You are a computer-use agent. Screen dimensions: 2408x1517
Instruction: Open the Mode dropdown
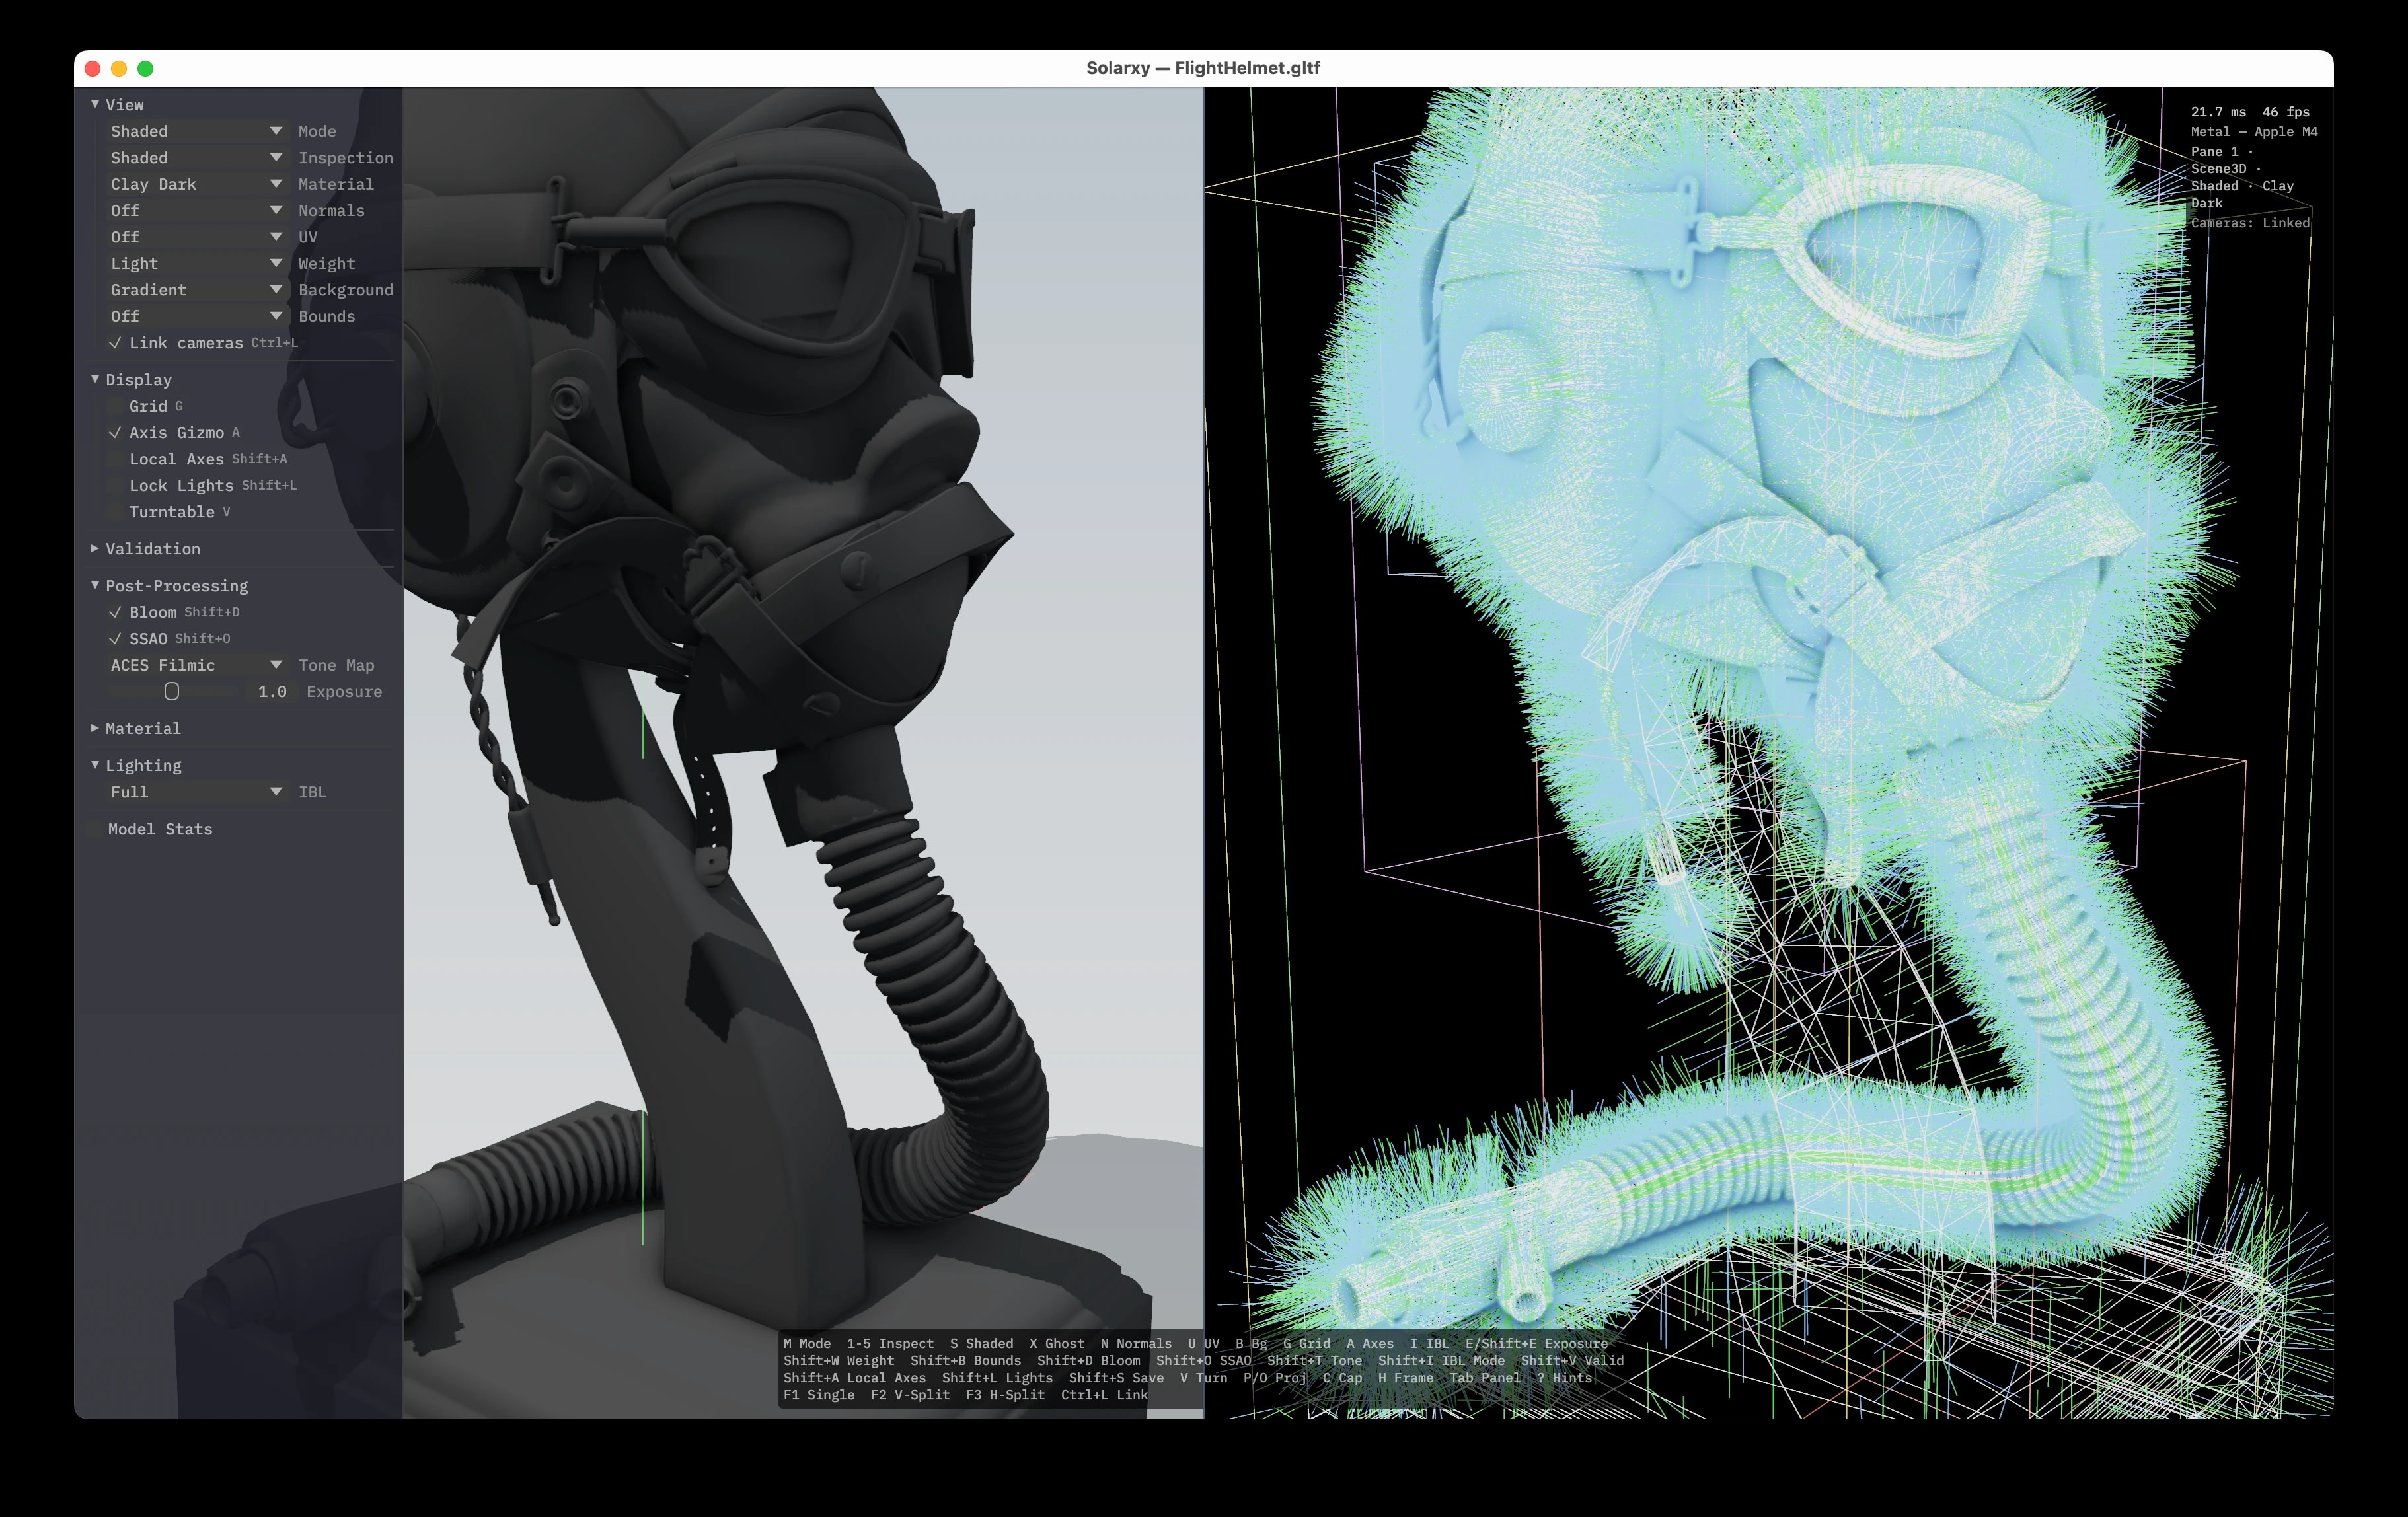click(197, 131)
